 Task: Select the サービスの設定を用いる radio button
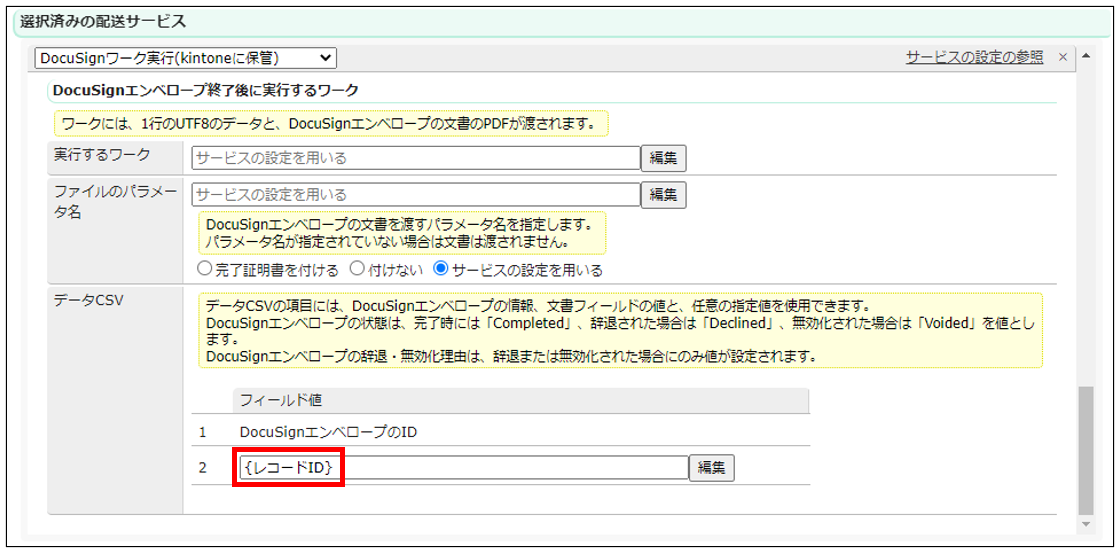click(x=441, y=269)
